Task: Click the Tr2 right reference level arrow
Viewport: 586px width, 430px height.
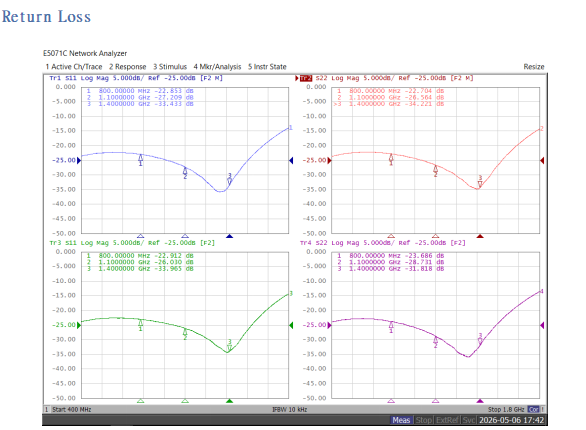Action: 542,160
